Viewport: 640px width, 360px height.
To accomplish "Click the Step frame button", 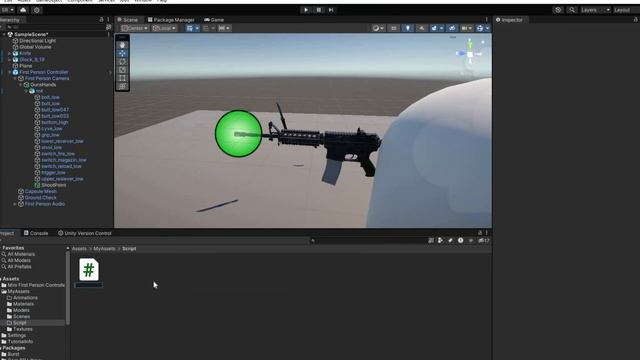I will point(331,10).
